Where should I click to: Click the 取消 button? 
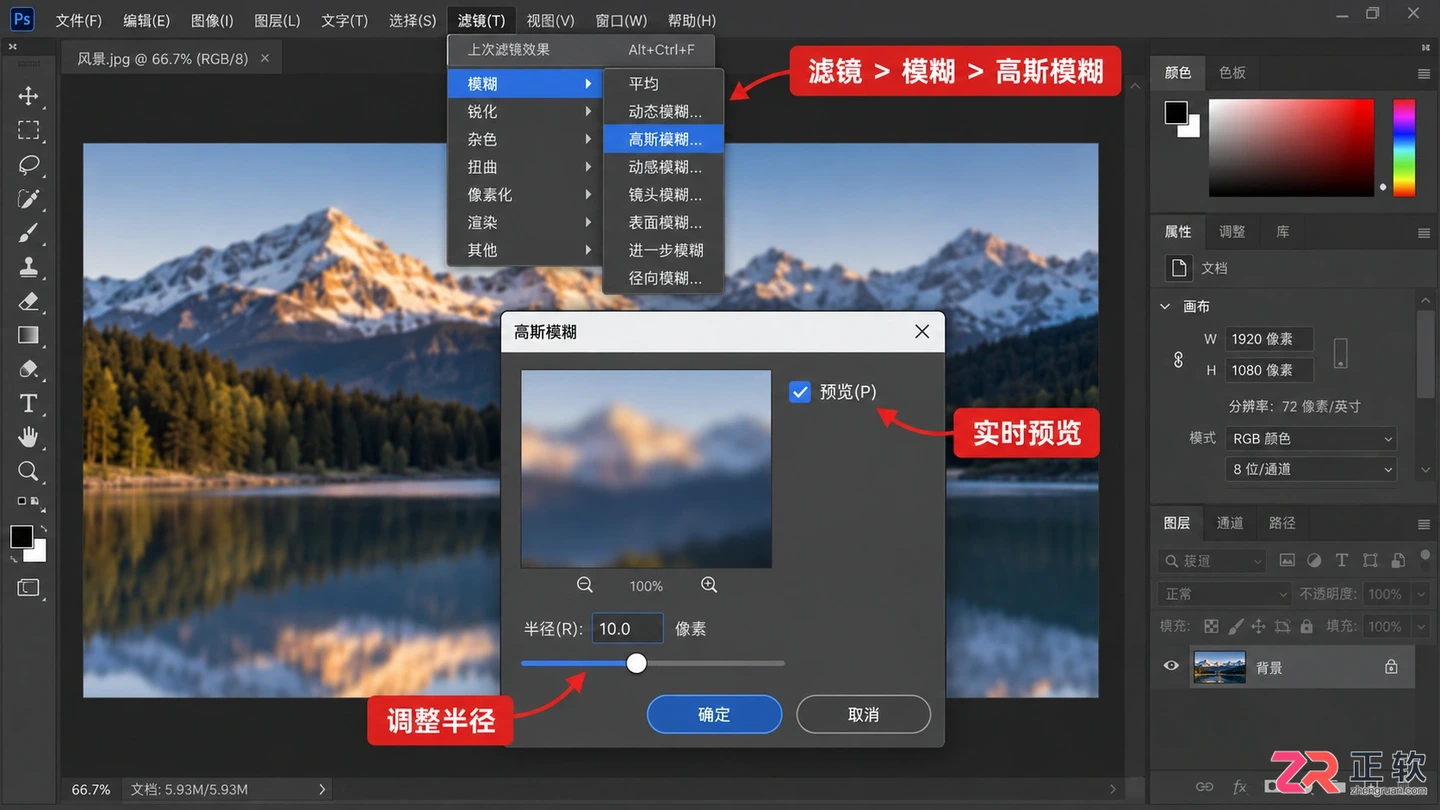pyautogui.click(x=863, y=715)
